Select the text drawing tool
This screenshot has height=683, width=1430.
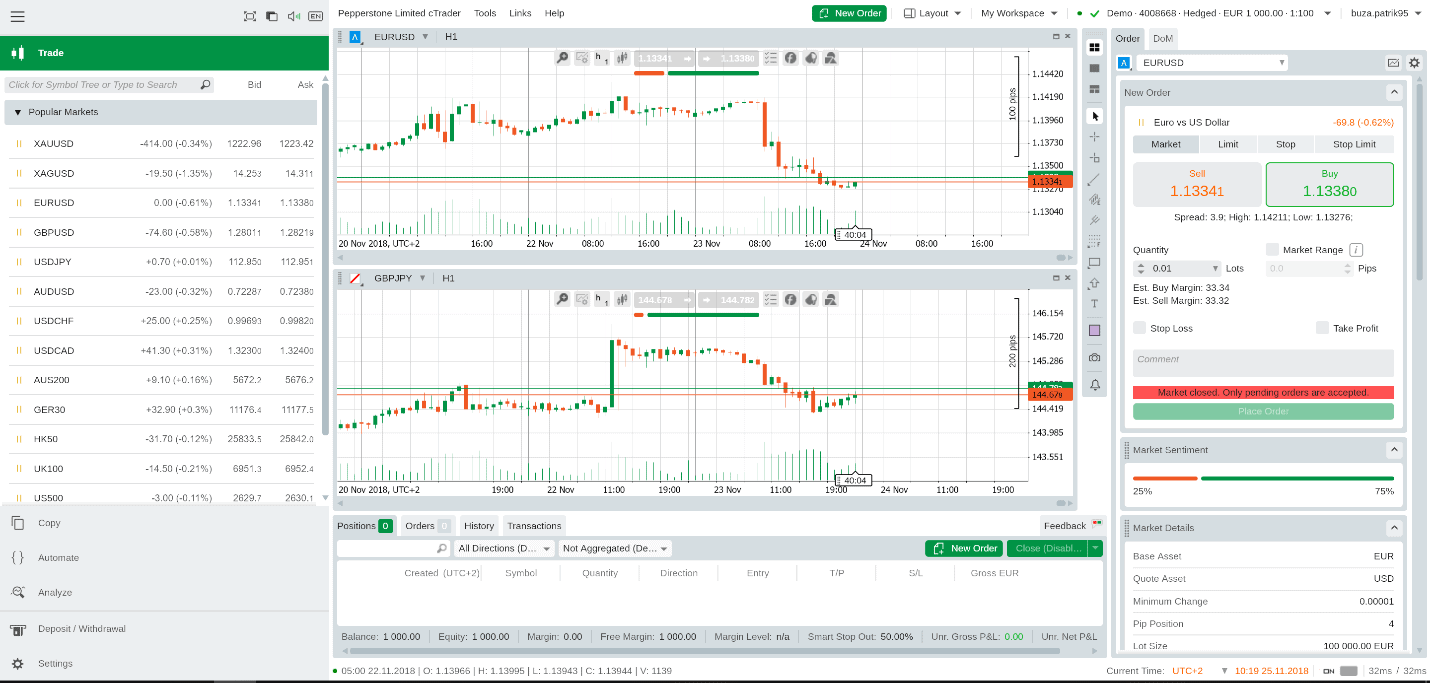pos(1095,304)
